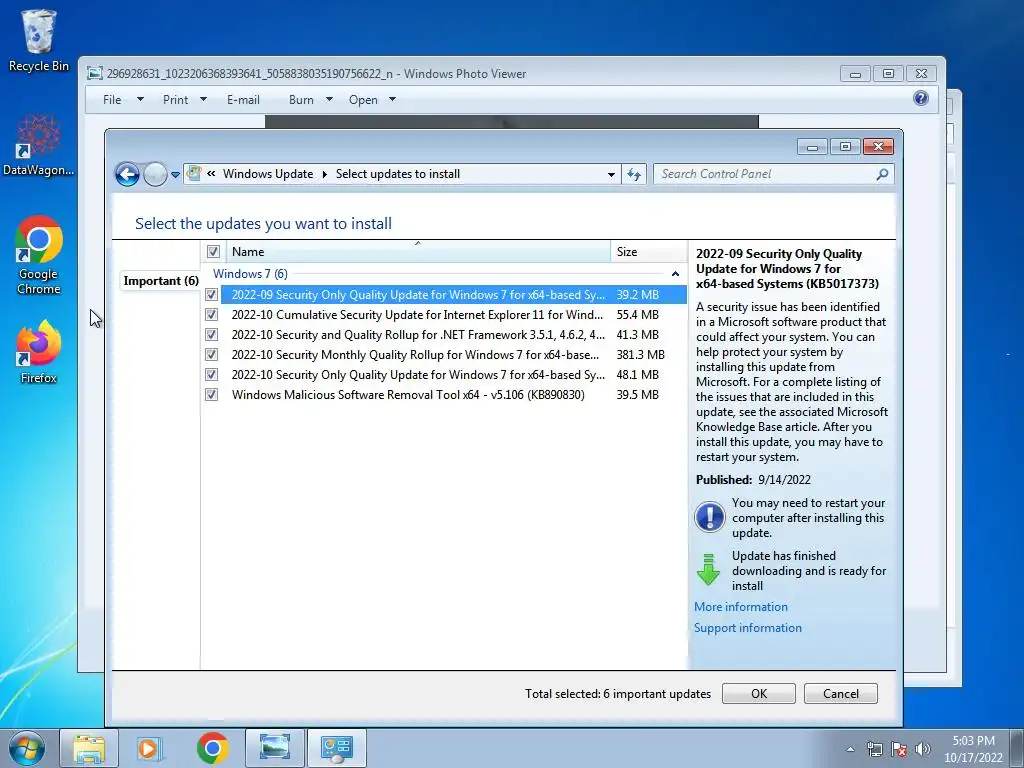1024x768 pixels.
Task: Collapse the Windows 7 (6) group
Action: coord(675,274)
